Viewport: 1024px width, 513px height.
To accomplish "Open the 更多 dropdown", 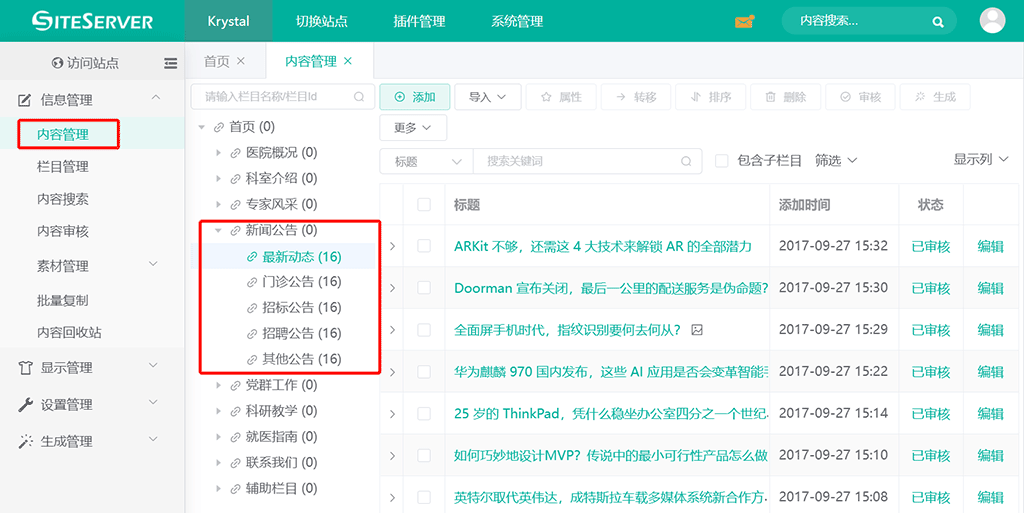I will pyautogui.click(x=413, y=128).
